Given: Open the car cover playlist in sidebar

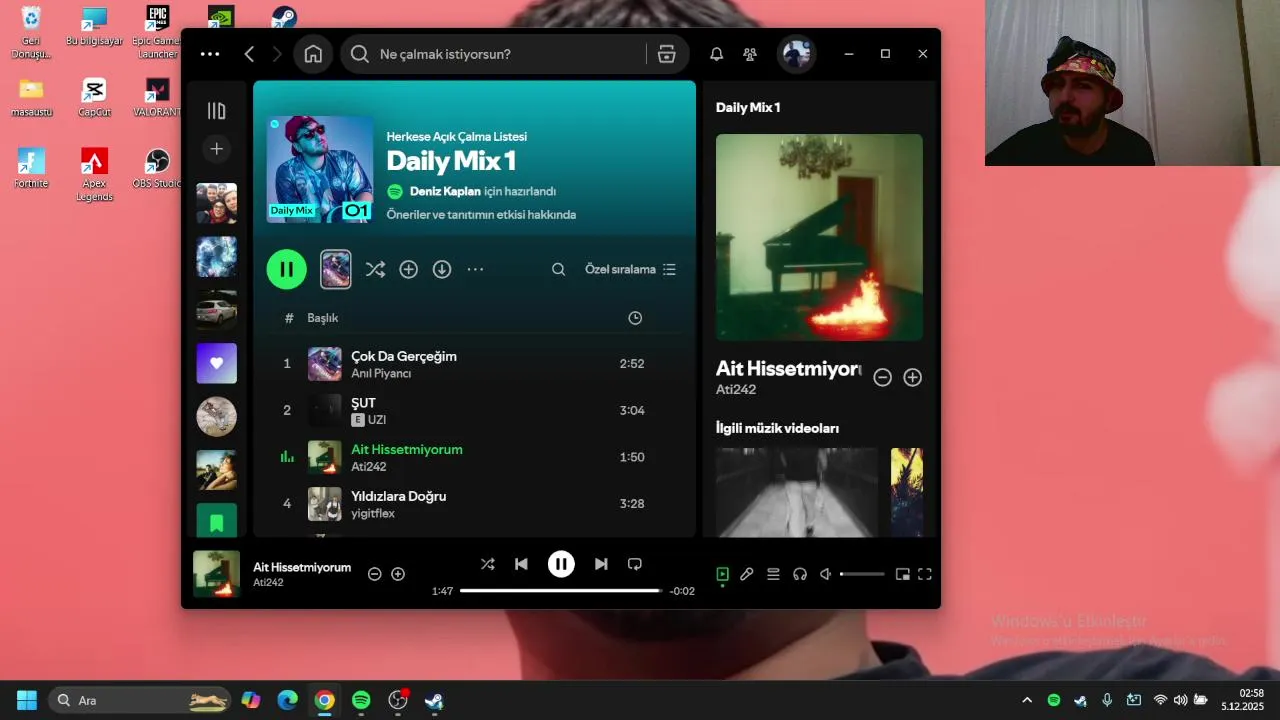Looking at the screenshot, I should pyautogui.click(x=217, y=310).
